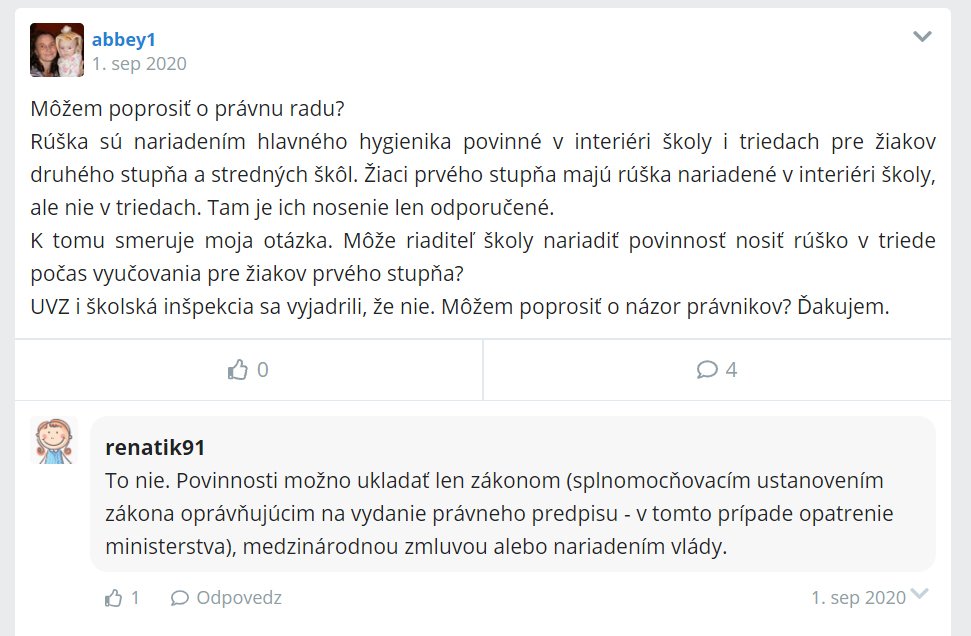Like renatik91's comment with the thumbs-up icon
Image resolution: width=971 pixels, height=636 pixels.
(x=113, y=598)
